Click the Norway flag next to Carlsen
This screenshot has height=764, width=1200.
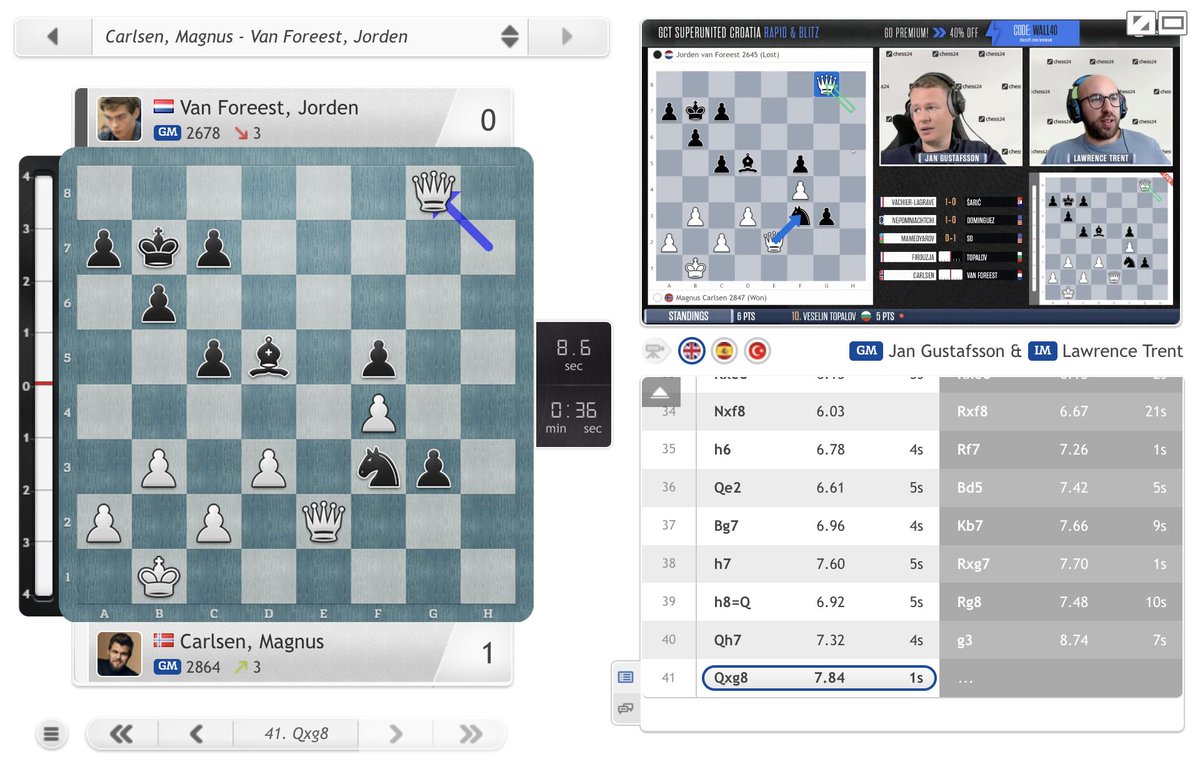[164, 641]
